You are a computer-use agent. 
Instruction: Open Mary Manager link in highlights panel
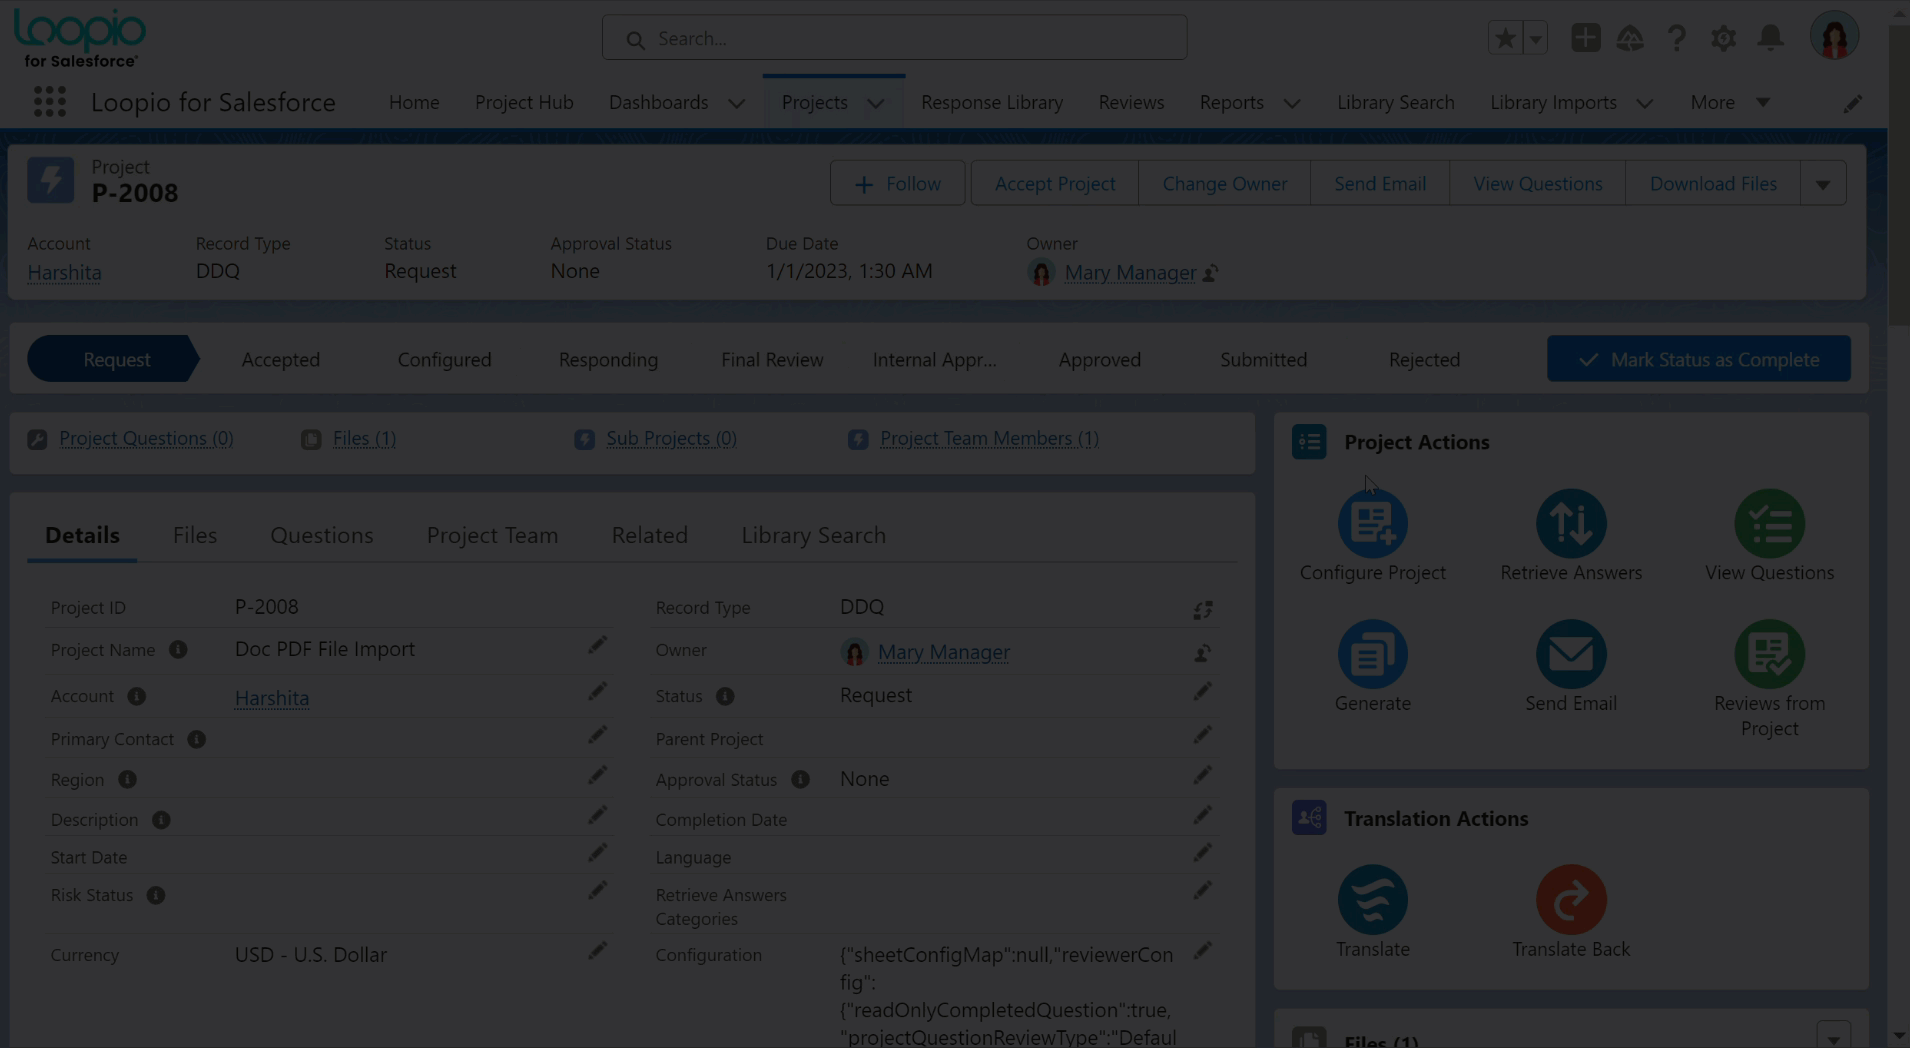[x=1130, y=273]
